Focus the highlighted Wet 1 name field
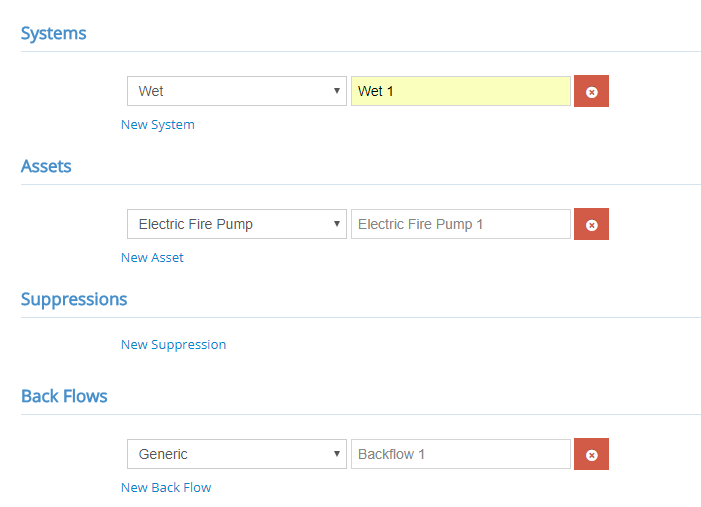 pos(461,91)
